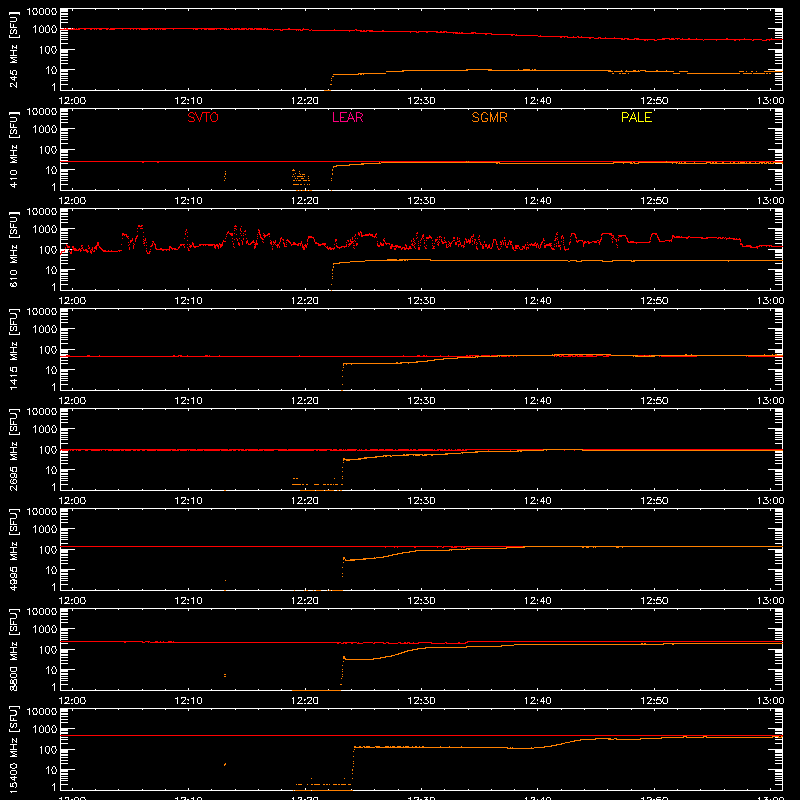Select the '245 MHz [SFU]' axis label
Viewport: 800px width, 800px height.
(14, 49)
